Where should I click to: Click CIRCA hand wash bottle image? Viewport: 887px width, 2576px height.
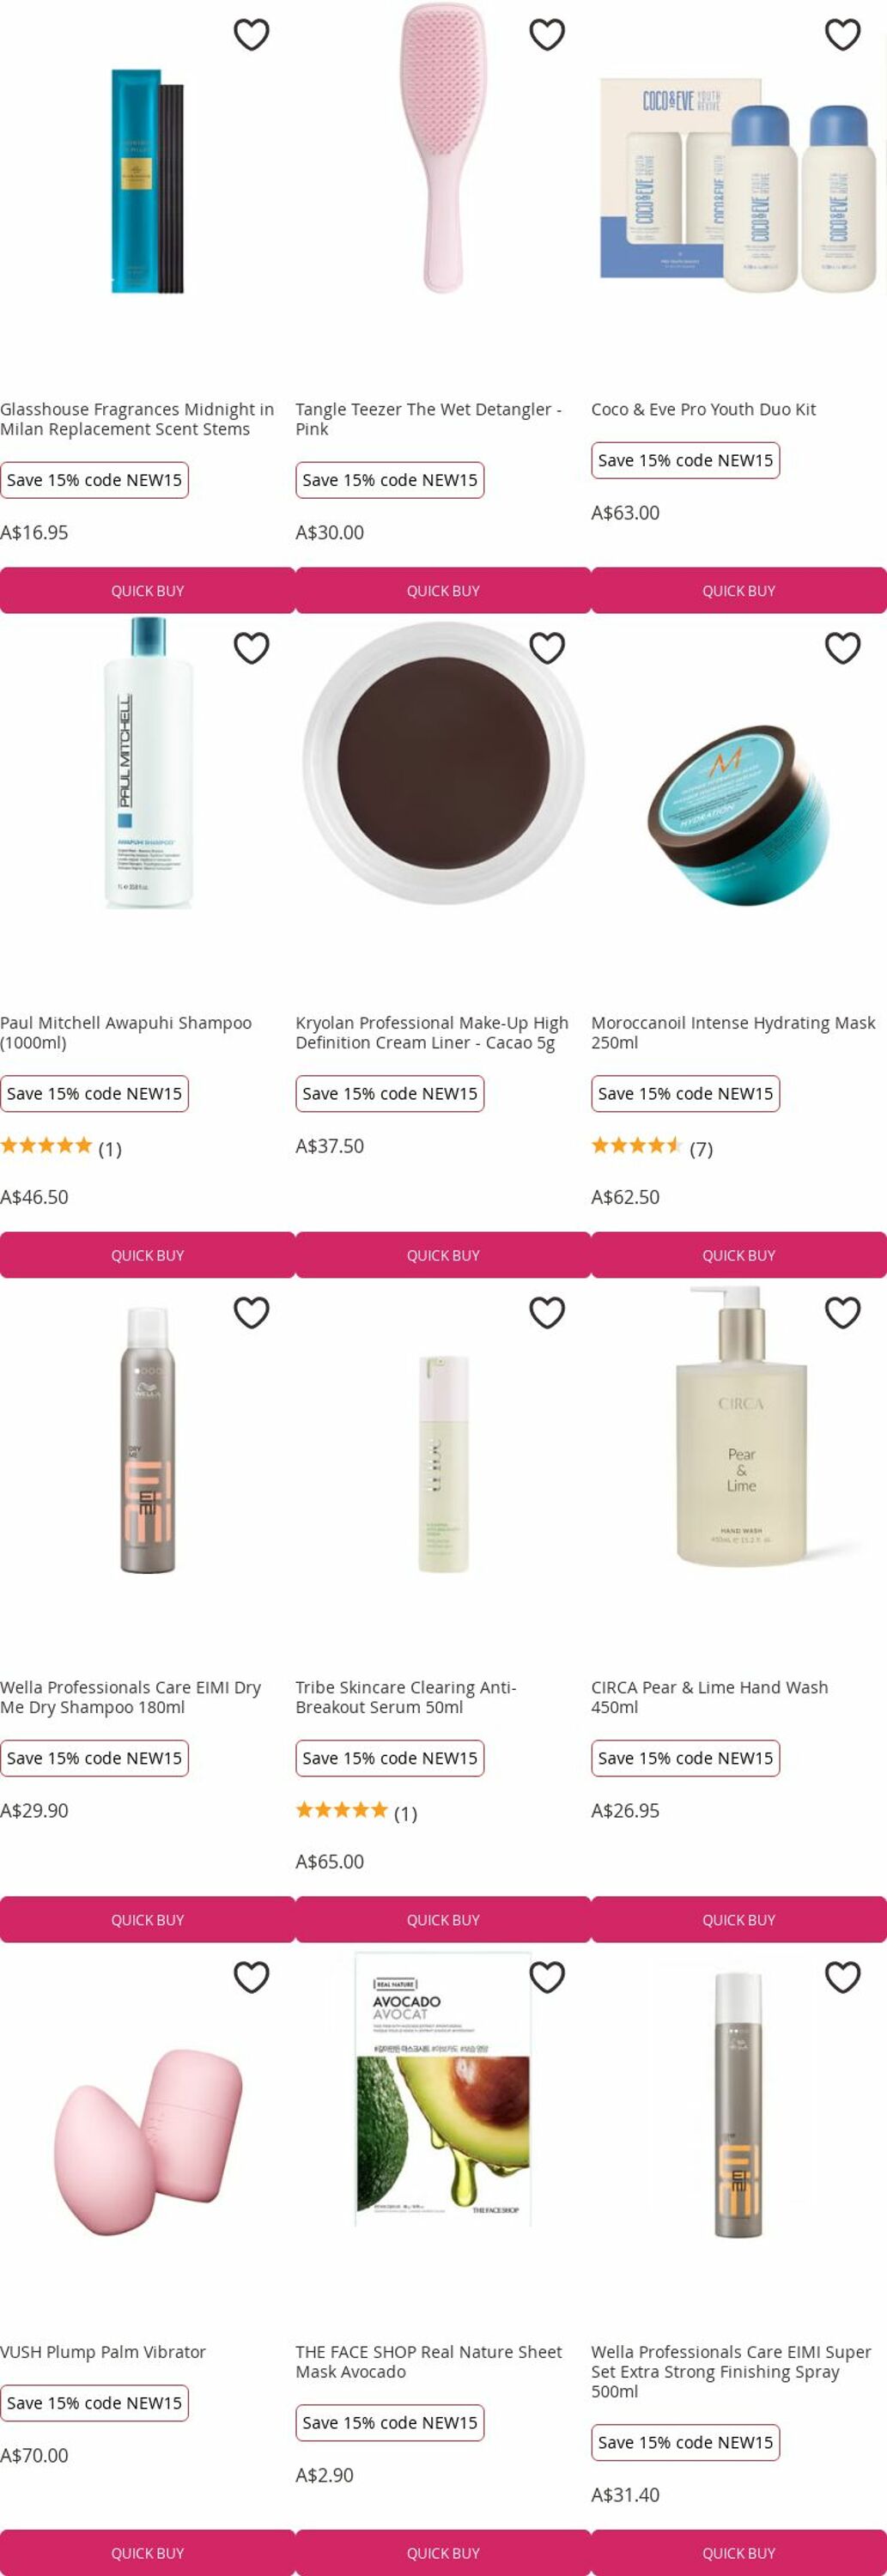[740, 1426]
